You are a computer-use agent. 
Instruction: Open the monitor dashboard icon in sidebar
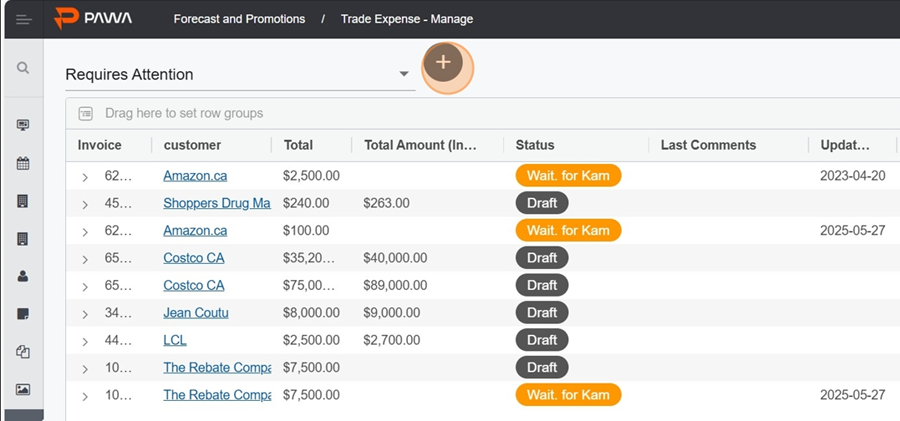tap(23, 125)
